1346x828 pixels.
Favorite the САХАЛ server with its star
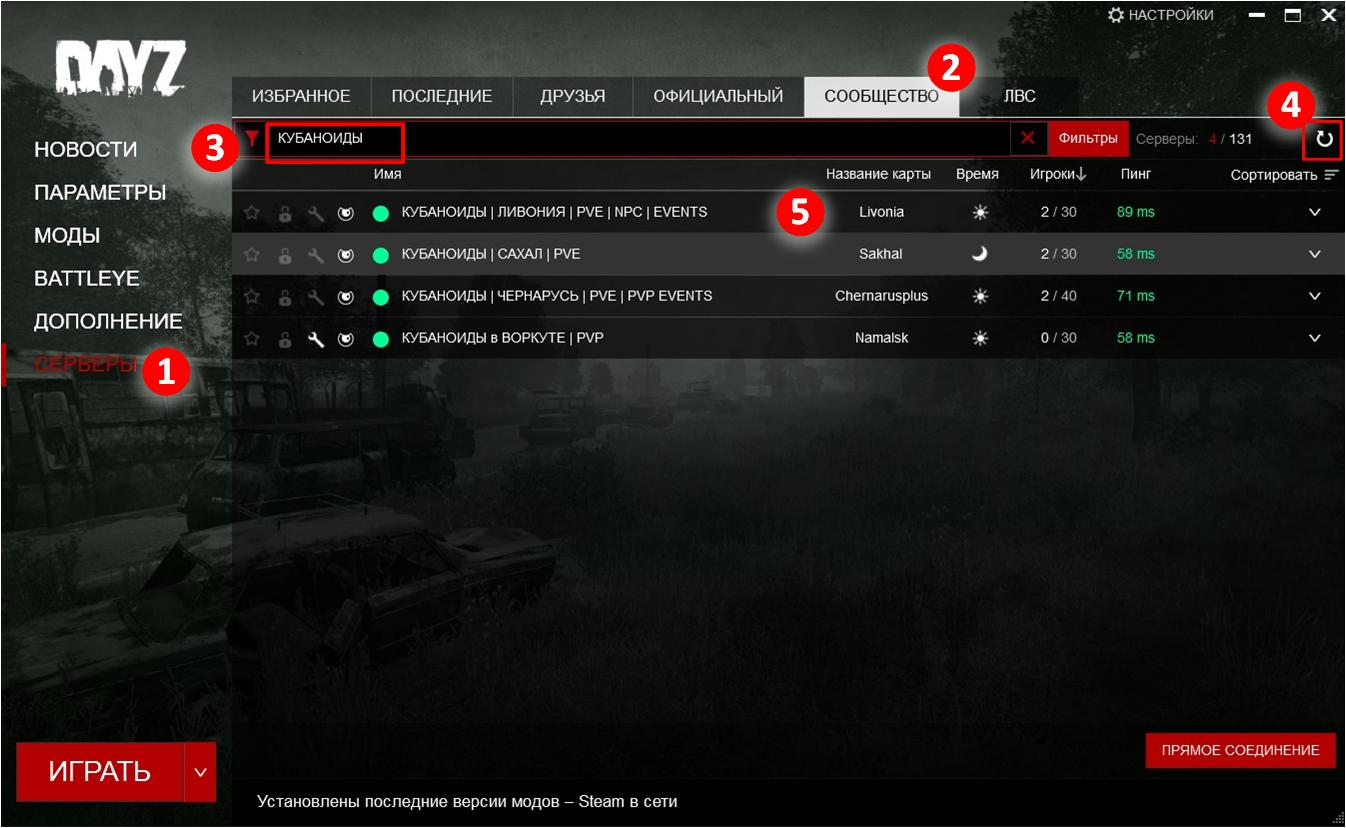pos(252,254)
